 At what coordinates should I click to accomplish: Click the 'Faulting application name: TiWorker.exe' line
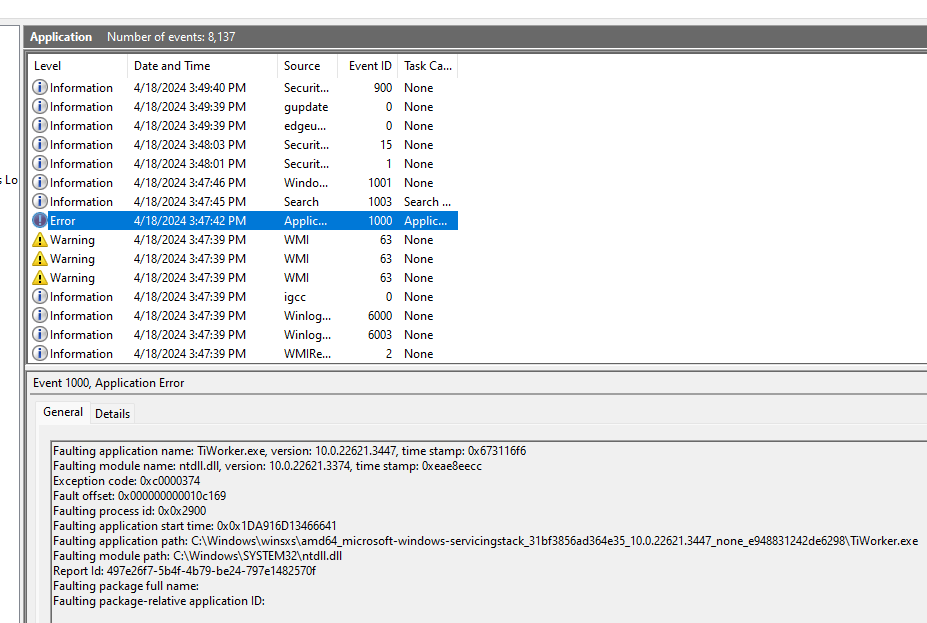pos(290,451)
